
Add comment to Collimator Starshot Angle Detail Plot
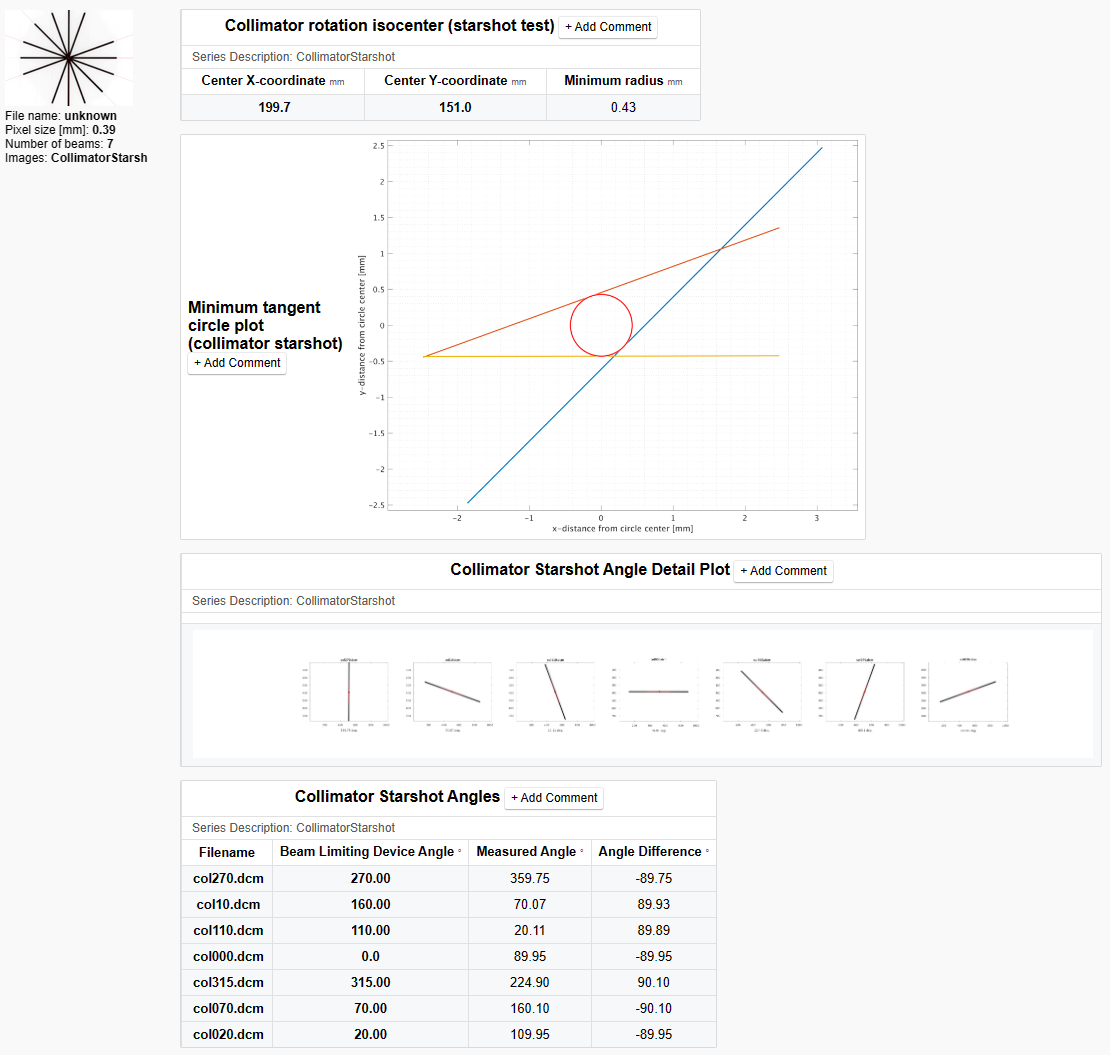click(x=783, y=571)
